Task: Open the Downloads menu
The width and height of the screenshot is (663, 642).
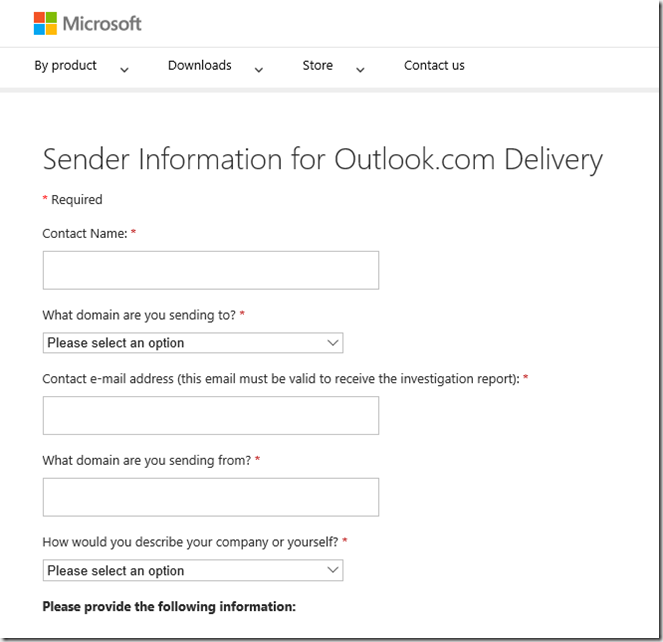Action: coord(200,66)
